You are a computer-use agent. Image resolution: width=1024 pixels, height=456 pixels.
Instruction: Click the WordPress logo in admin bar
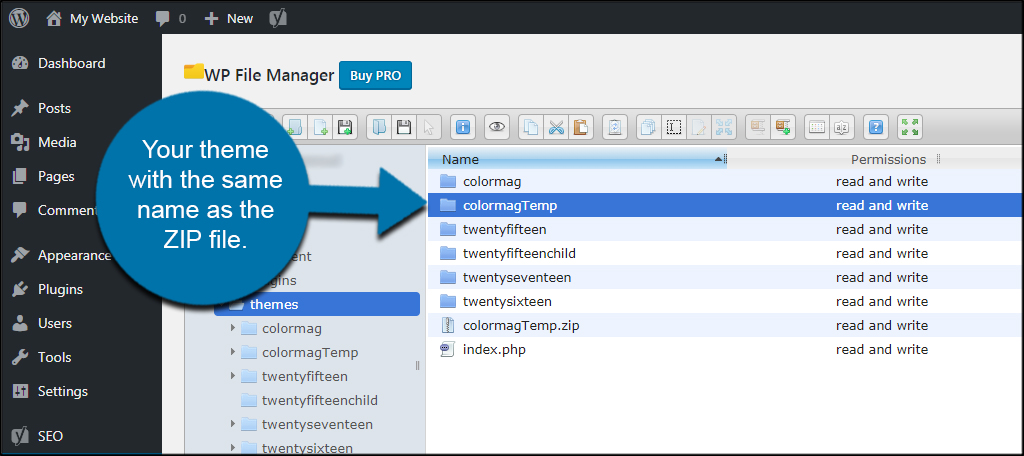point(19,18)
